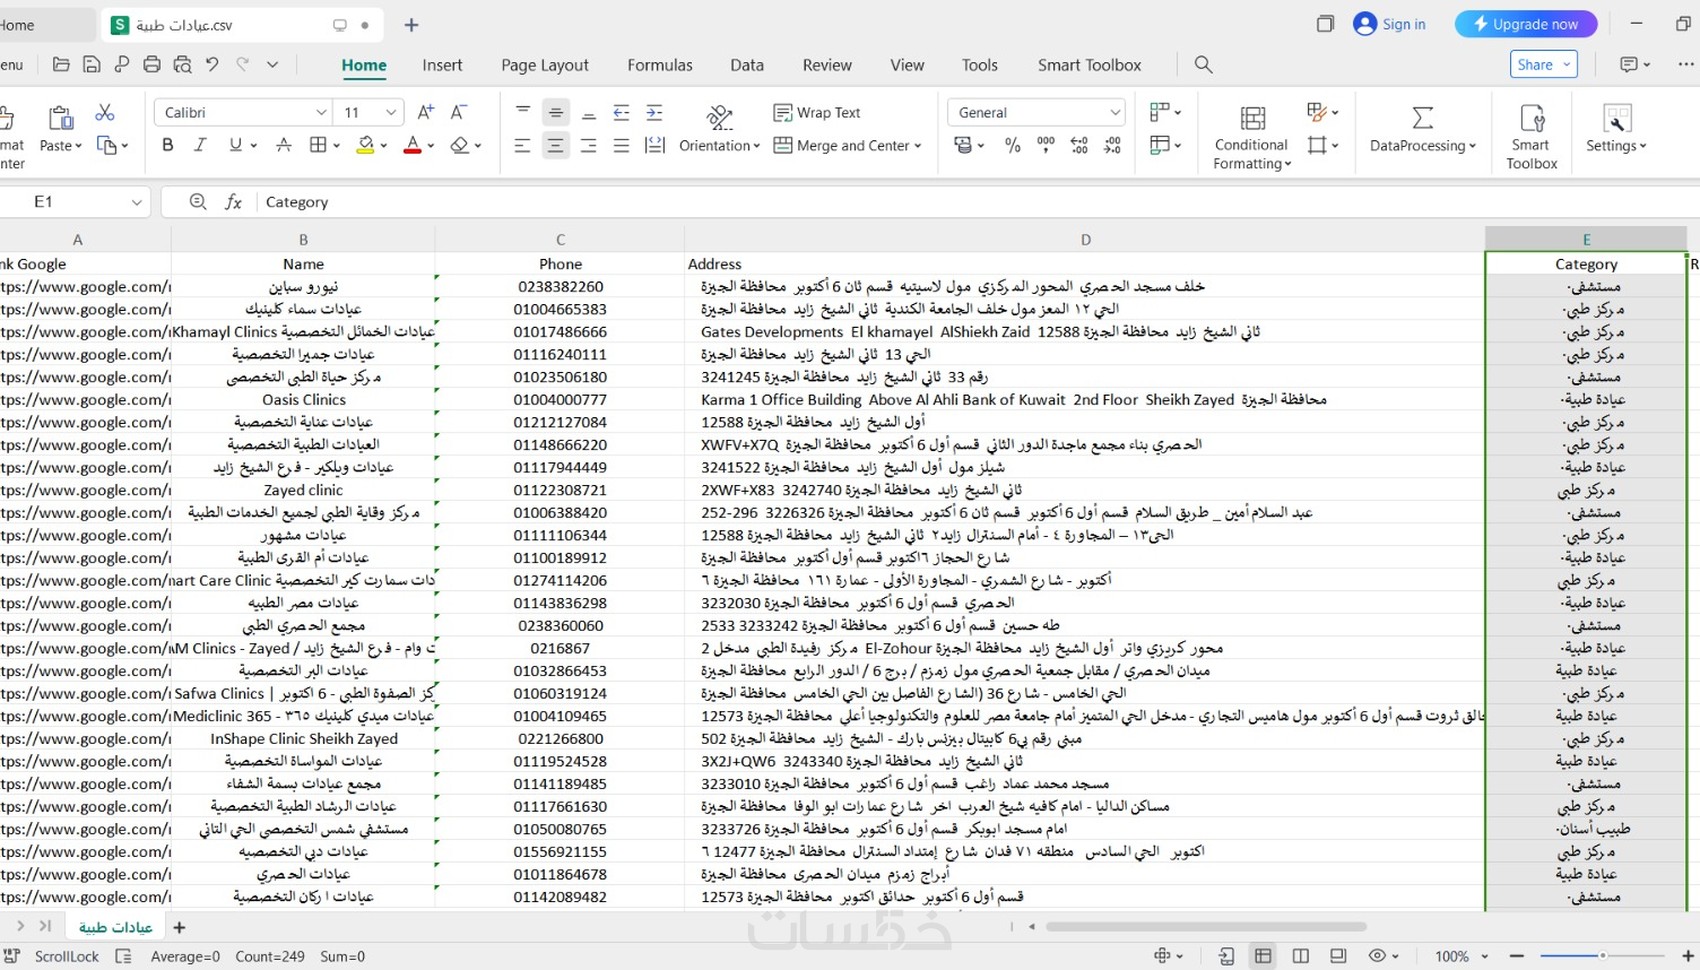Image resolution: width=1700 pixels, height=970 pixels.
Task: Align text to the left
Action: click(522, 146)
